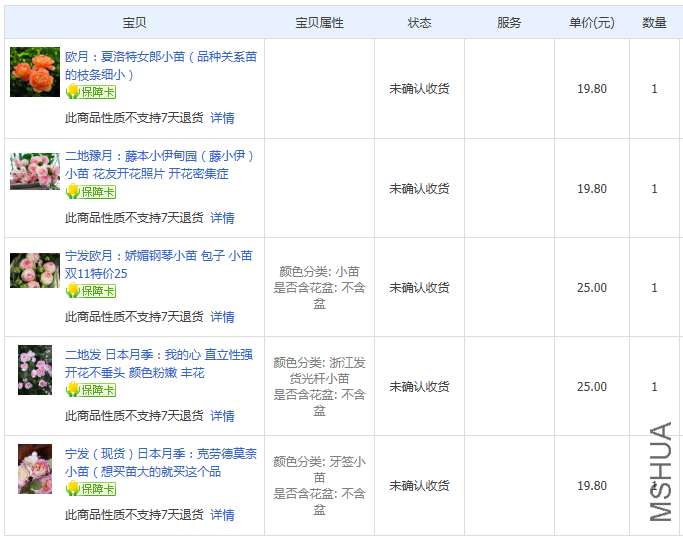The image size is (683, 537).
Task: Open orange rose thumbnail for 夏洛特女郎
Action: (35, 72)
